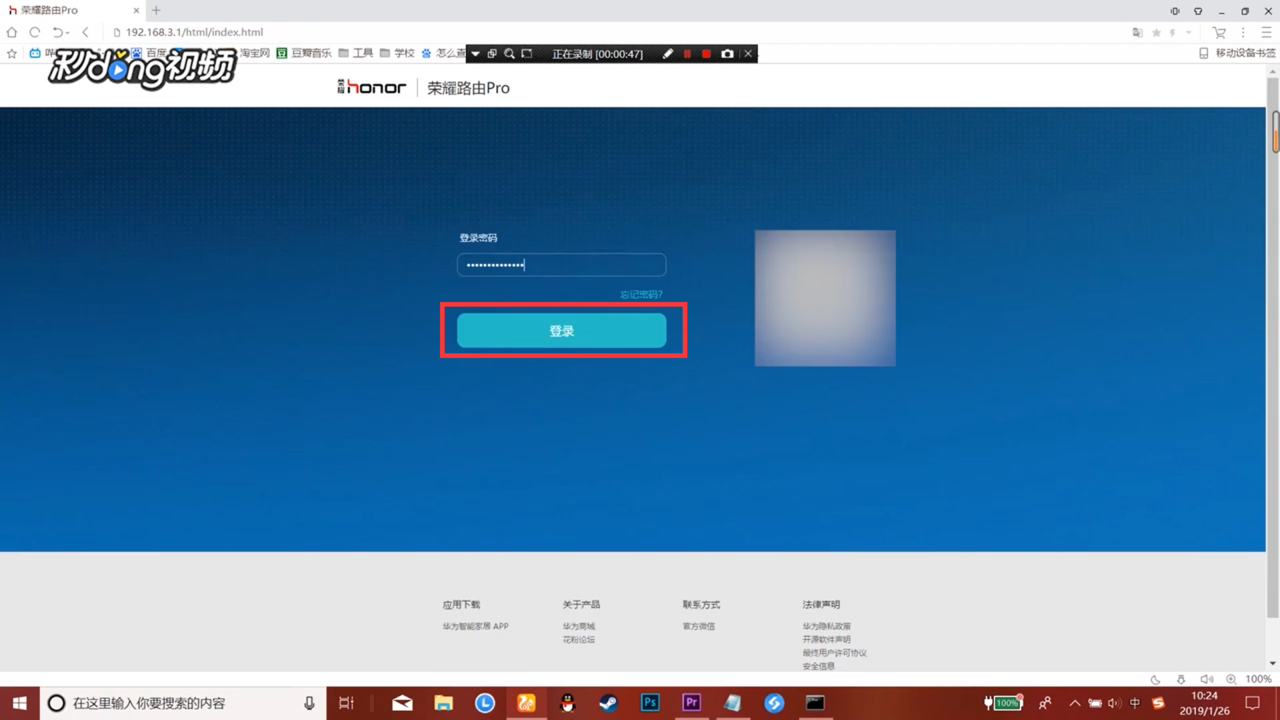Bookmark this page with the star icon
Viewport: 1280px width, 720px height.
click(1156, 32)
